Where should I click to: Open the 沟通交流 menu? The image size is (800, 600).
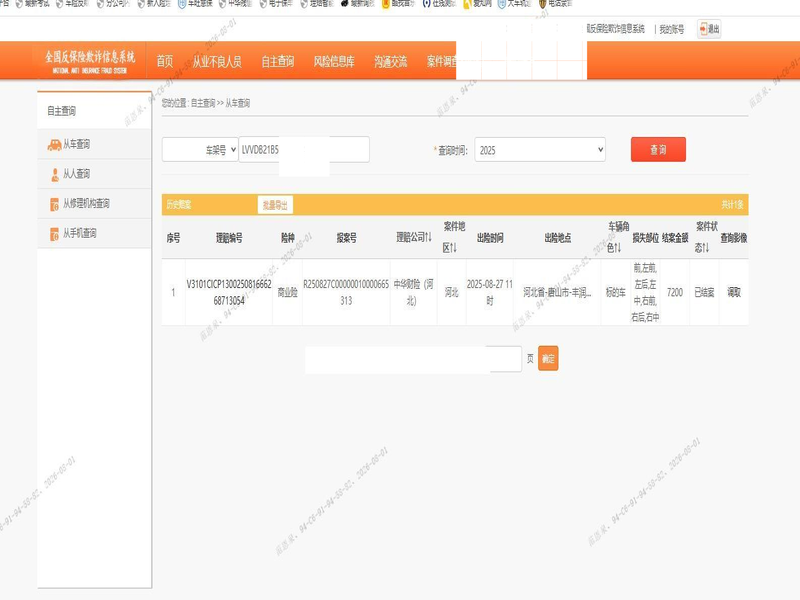pyautogui.click(x=390, y=61)
